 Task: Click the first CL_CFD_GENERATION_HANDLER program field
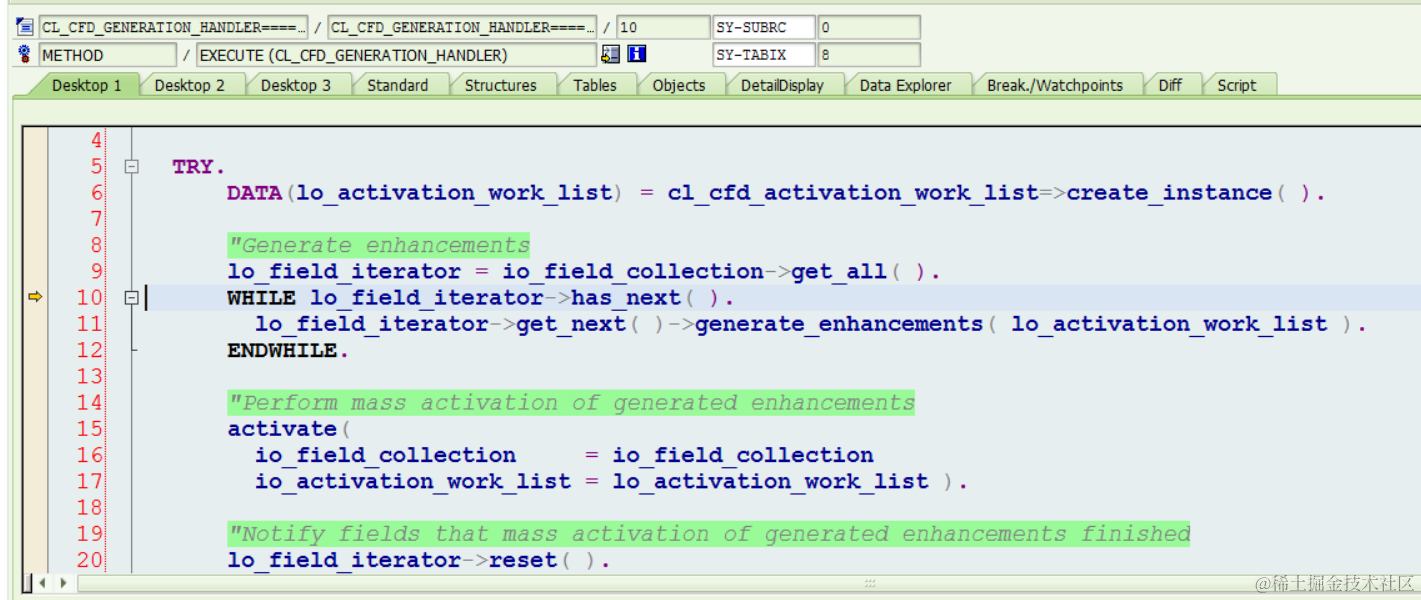174,27
